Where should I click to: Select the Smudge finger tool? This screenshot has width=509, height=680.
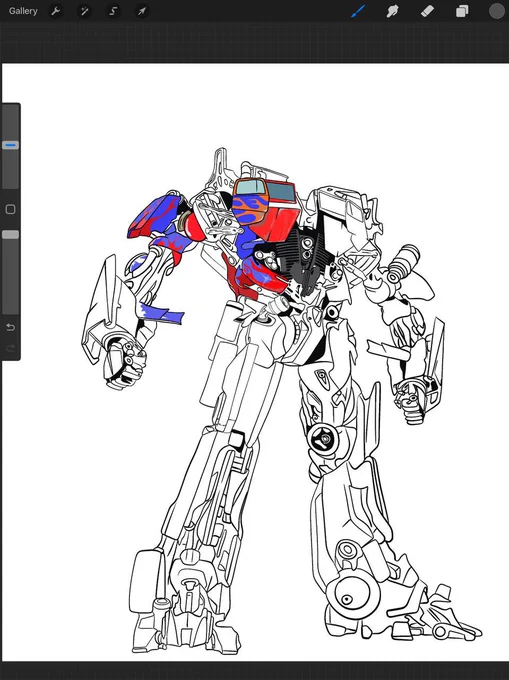[x=392, y=11]
